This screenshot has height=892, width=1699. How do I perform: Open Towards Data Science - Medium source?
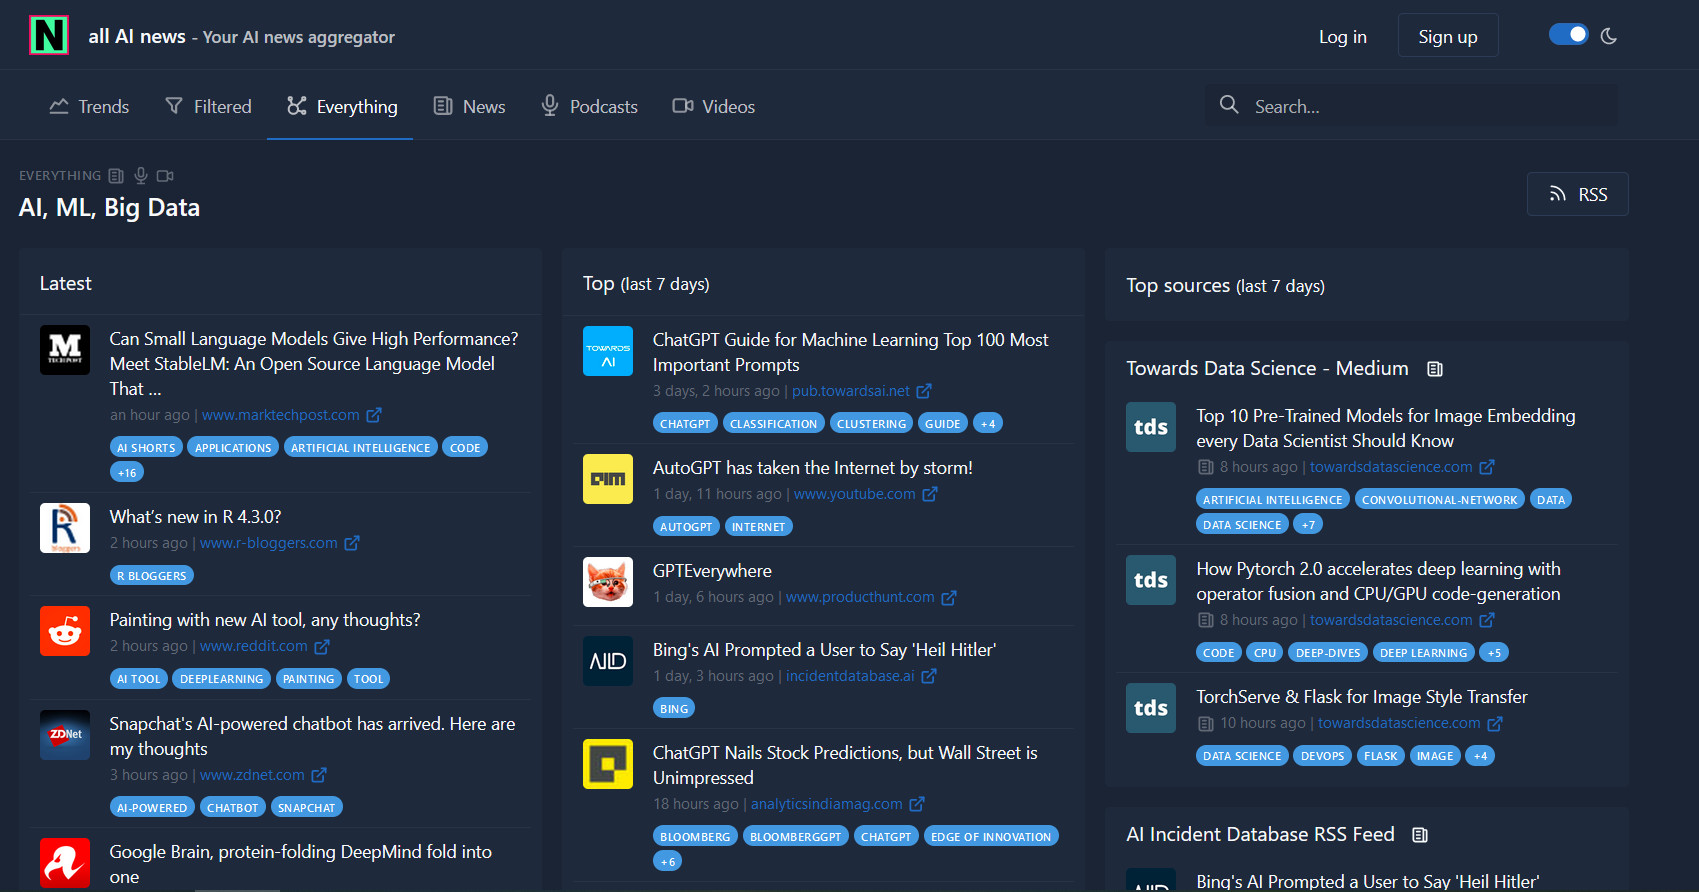pyautogui.click(x=1267, y=368)
